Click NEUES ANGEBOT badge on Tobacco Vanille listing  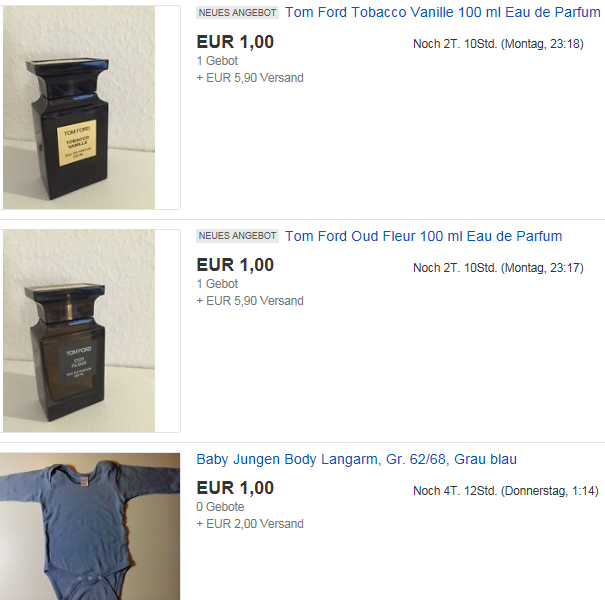[237, 13]
